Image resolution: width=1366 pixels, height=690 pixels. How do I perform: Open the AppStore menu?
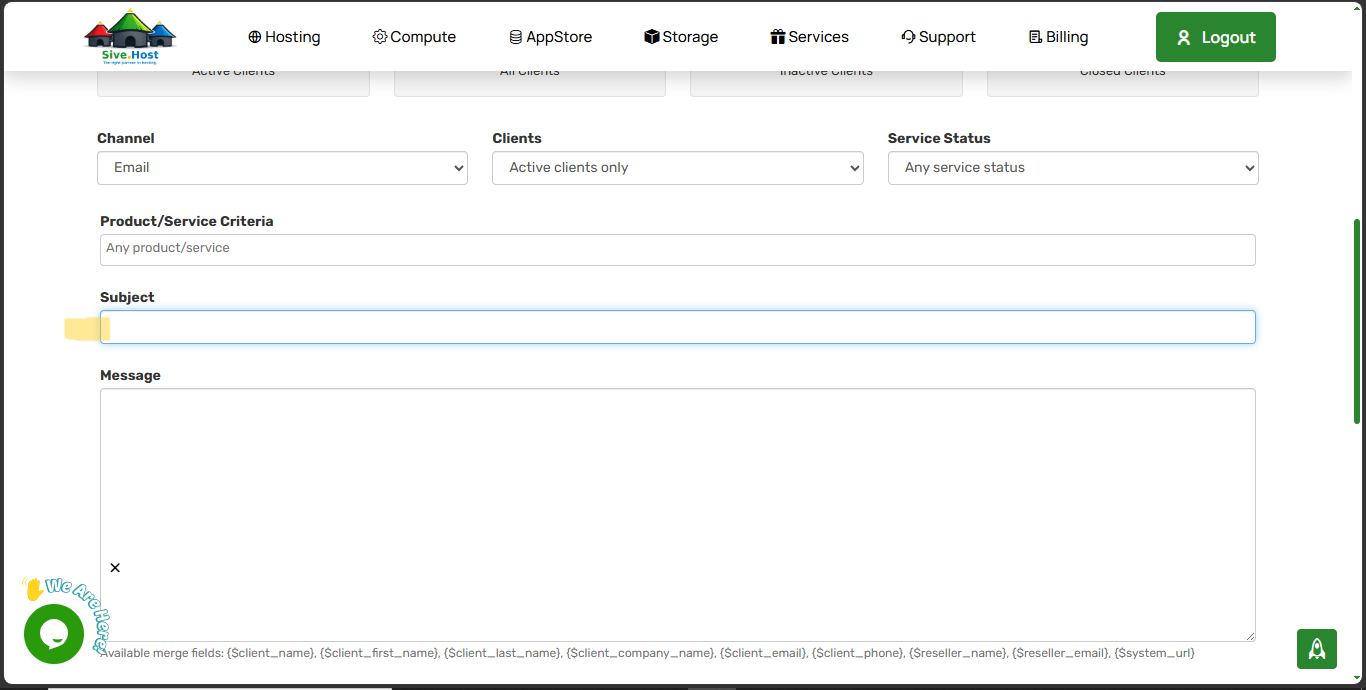(550, 37)
